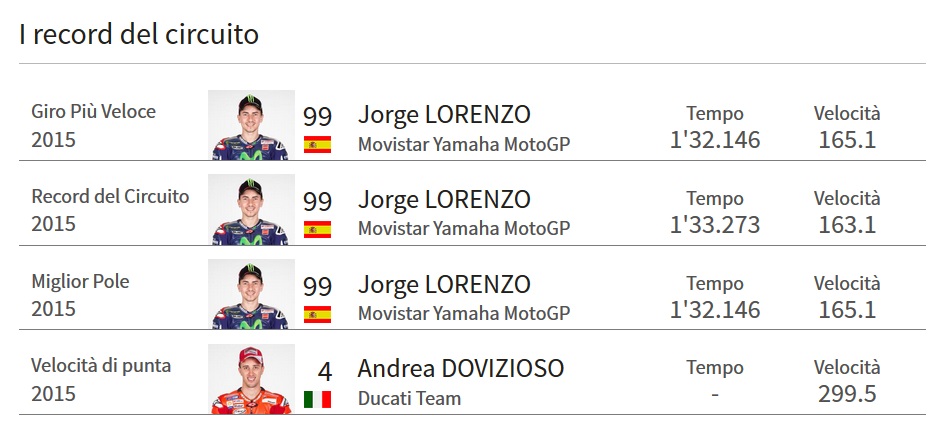The image size is (929, 441).
Task: Click Ducati Team name
Action: (x=409, y=399)
